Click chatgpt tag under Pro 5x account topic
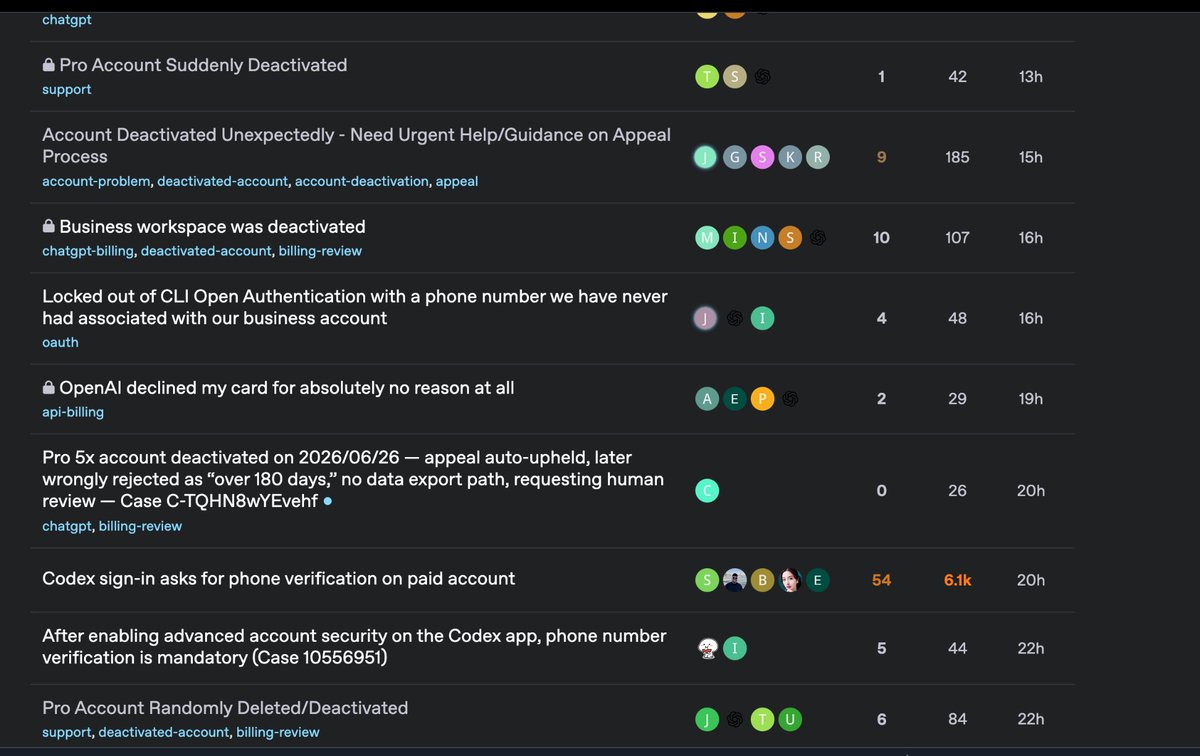 [66, 526]
